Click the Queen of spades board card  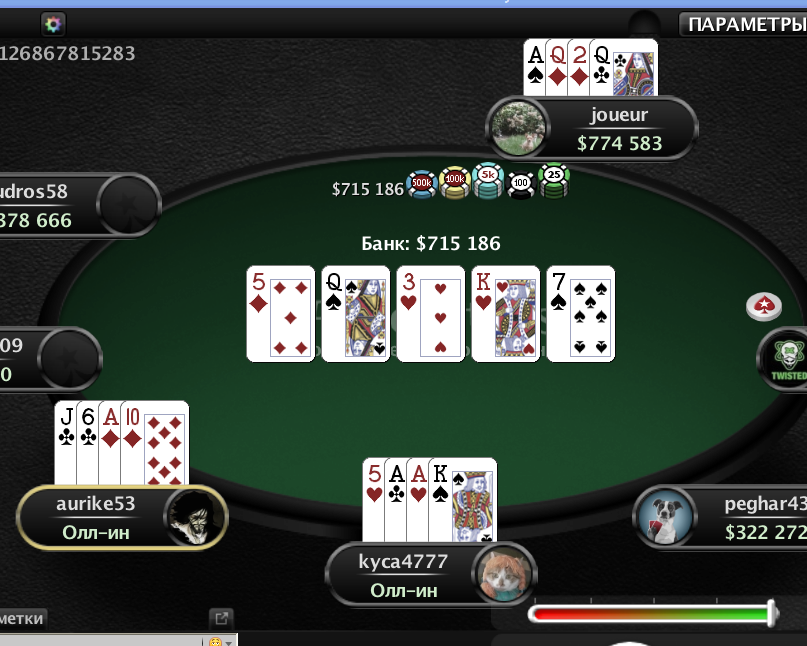pos(356,314)
